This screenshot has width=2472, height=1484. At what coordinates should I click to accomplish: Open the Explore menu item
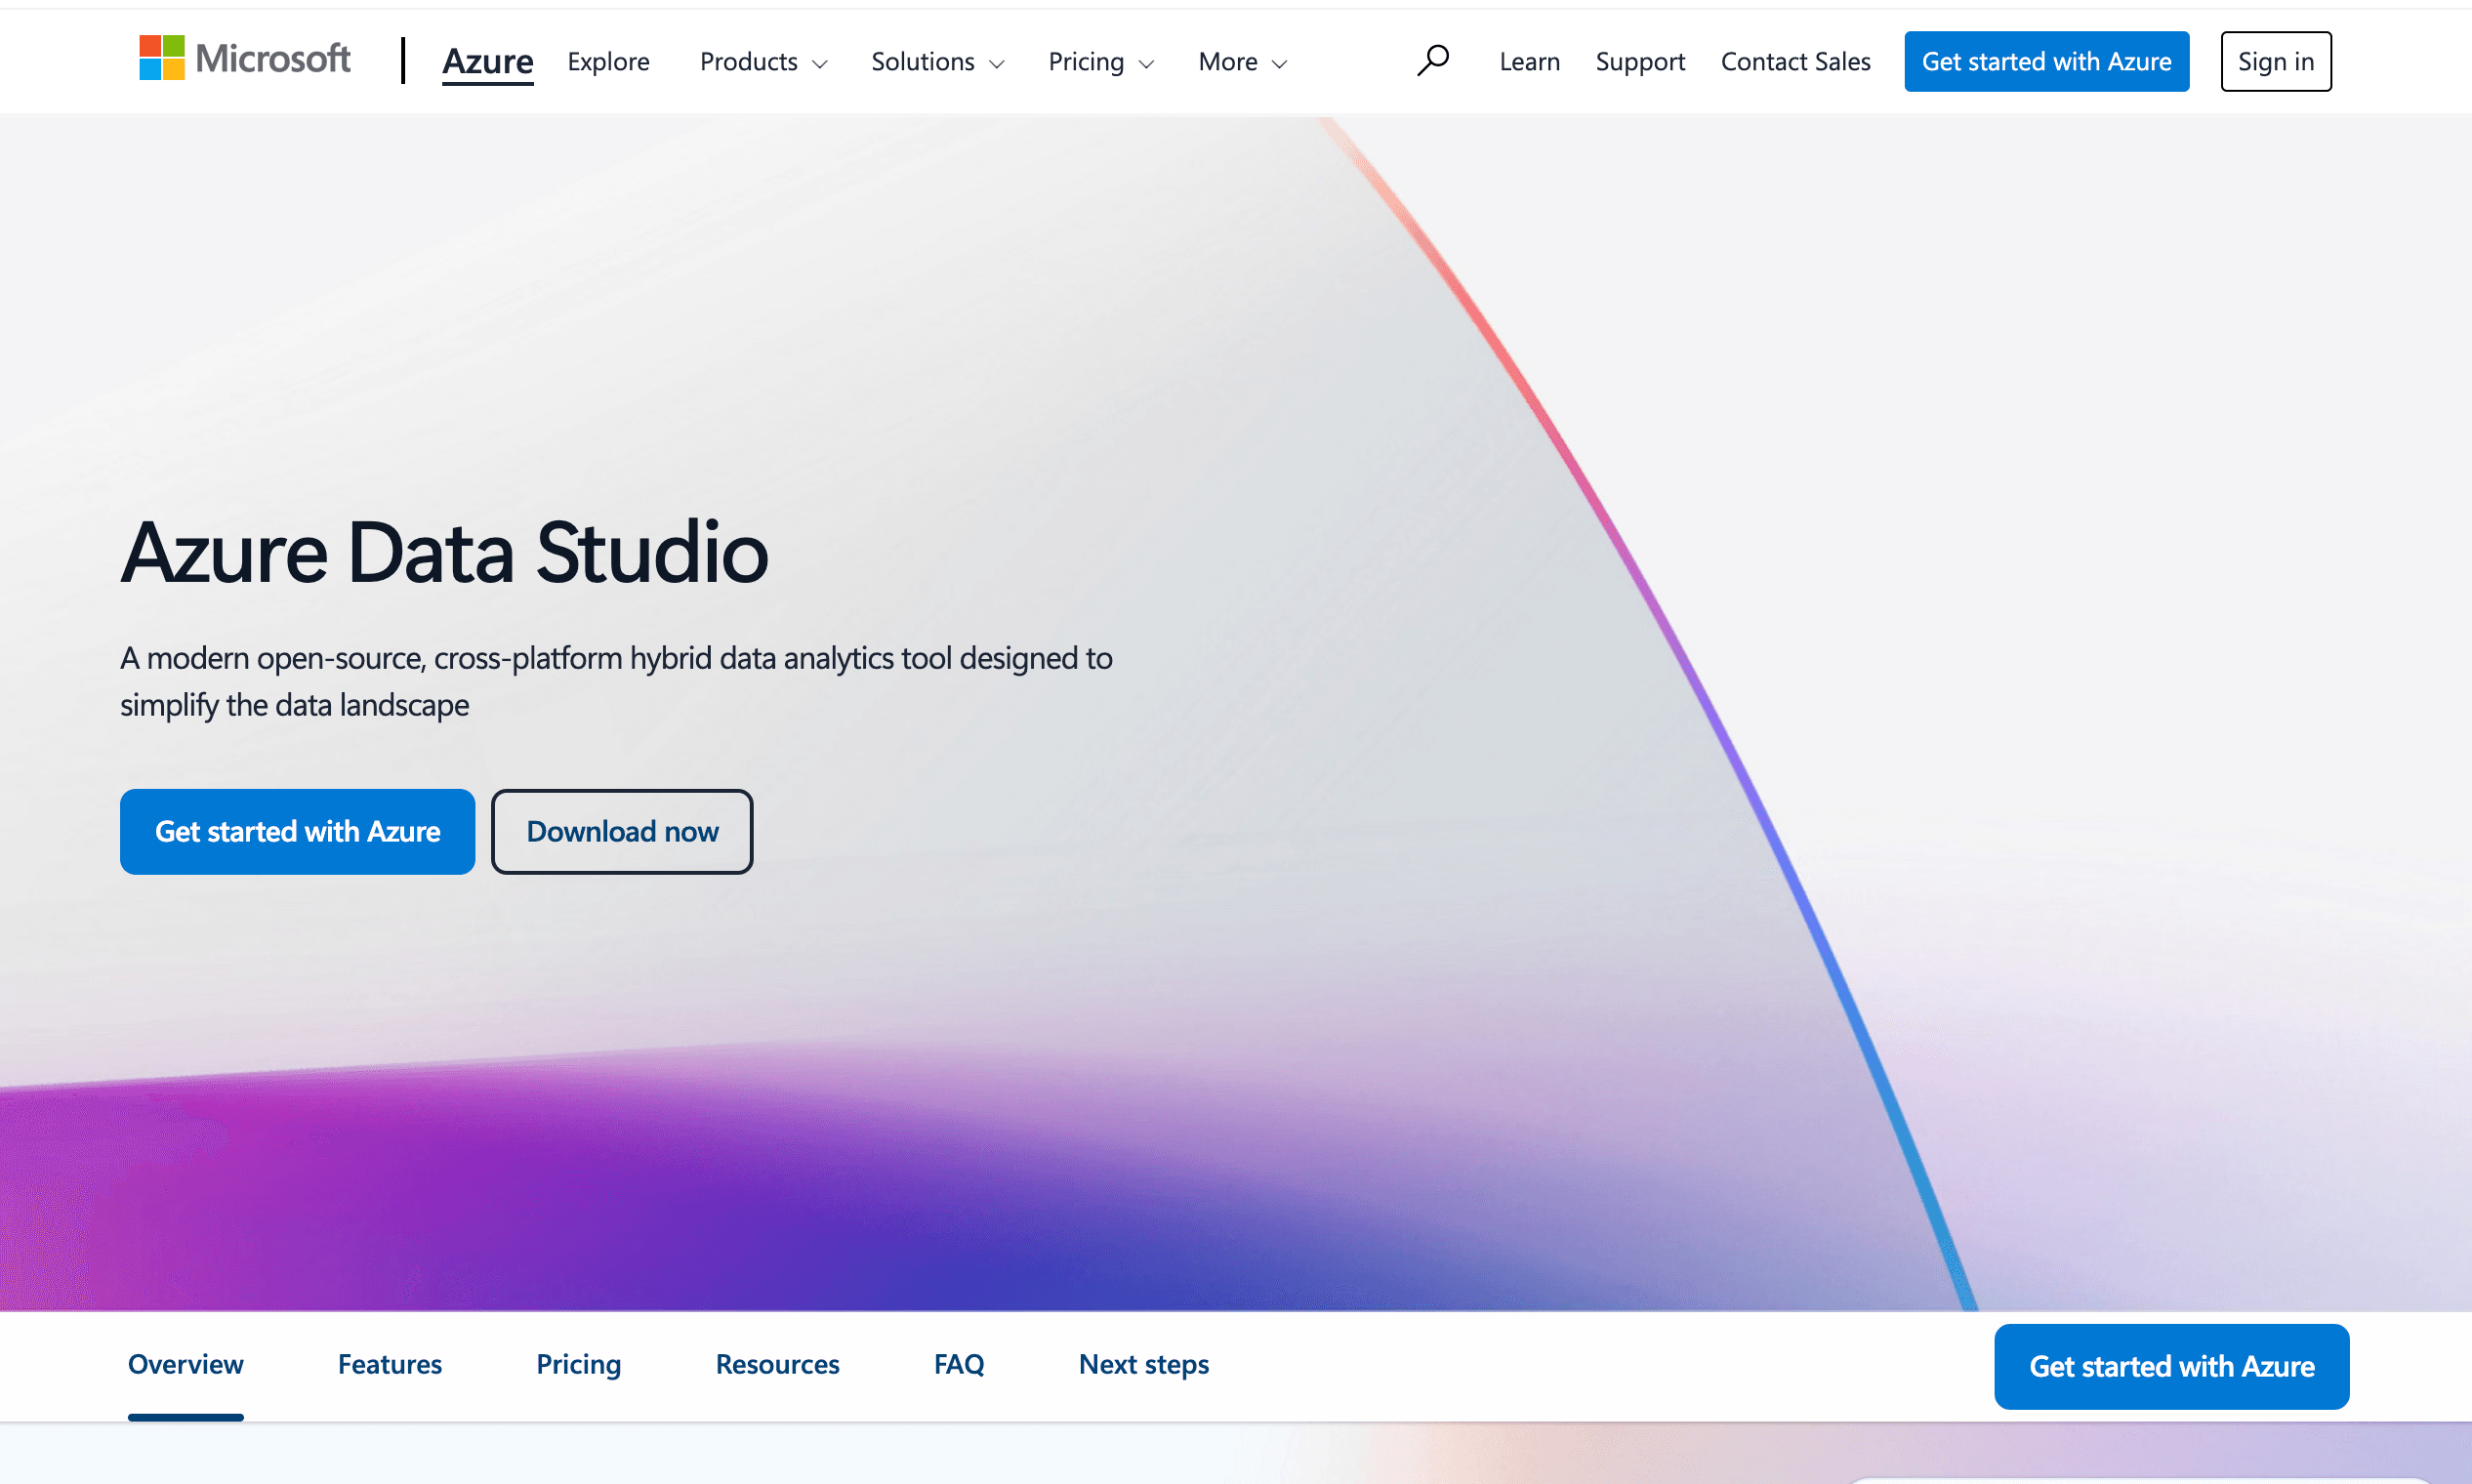coord(608,62)
